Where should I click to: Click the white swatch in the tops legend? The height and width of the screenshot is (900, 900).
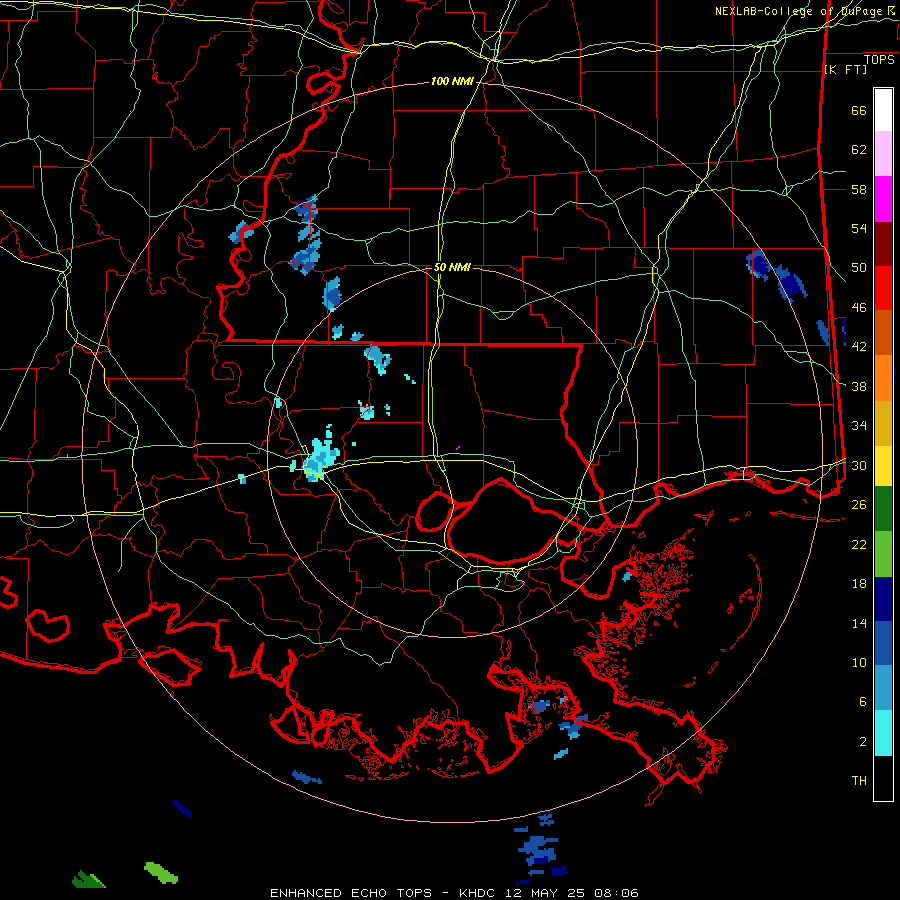pos(883,110)
